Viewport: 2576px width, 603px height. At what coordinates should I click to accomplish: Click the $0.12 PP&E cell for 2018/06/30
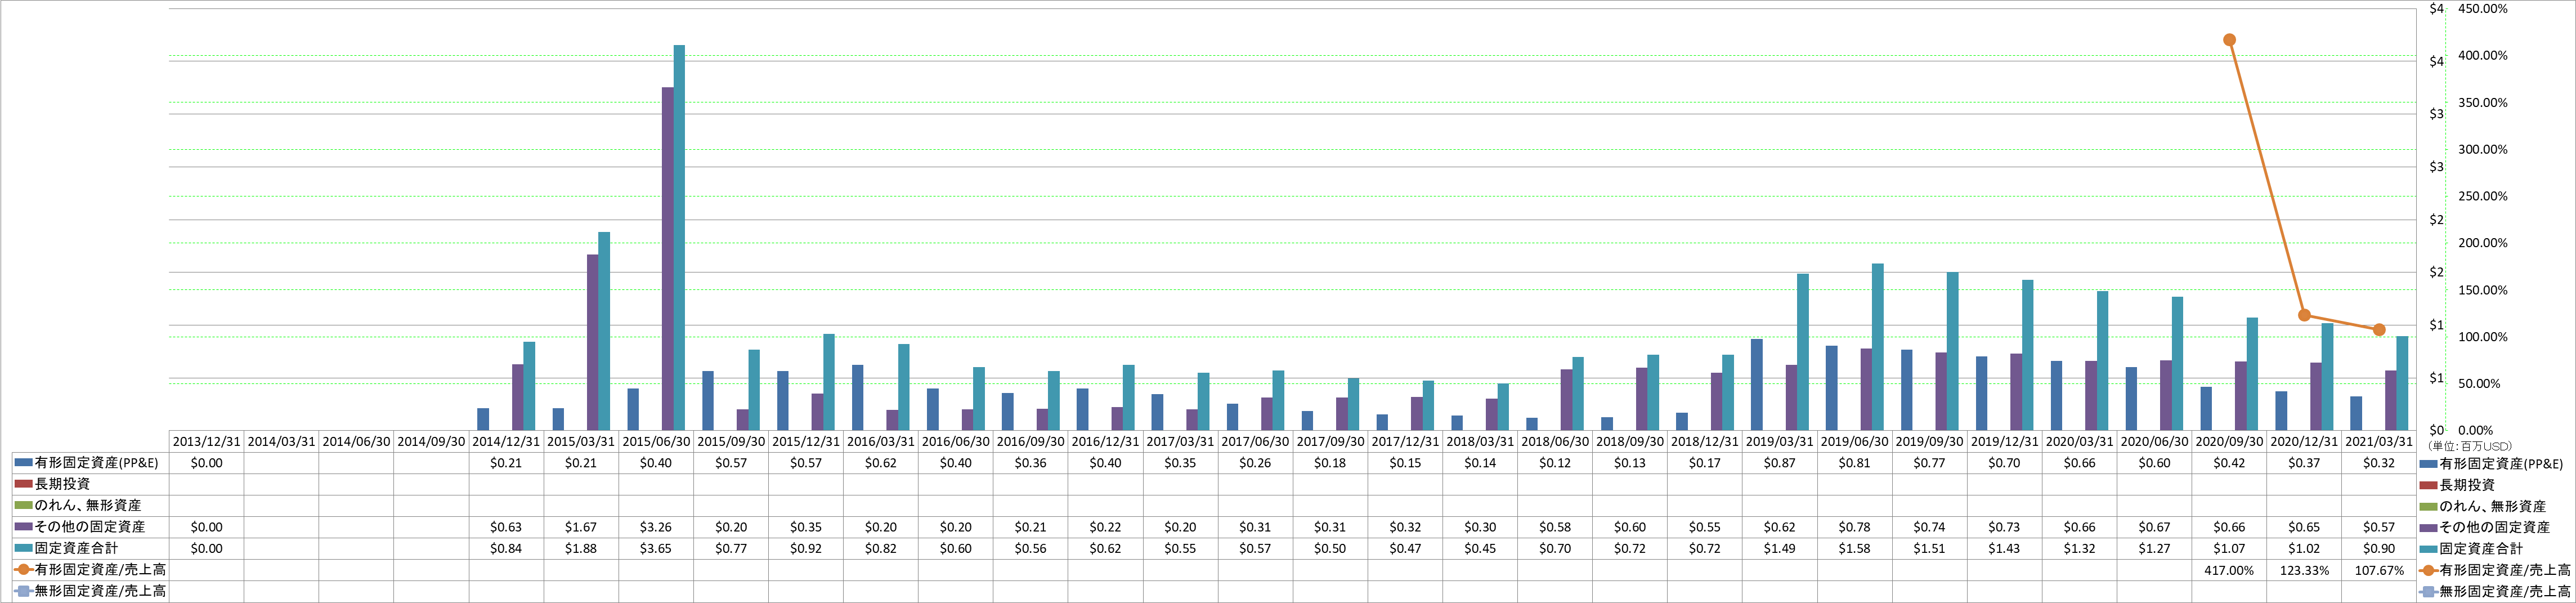(x=1555, y=463)
